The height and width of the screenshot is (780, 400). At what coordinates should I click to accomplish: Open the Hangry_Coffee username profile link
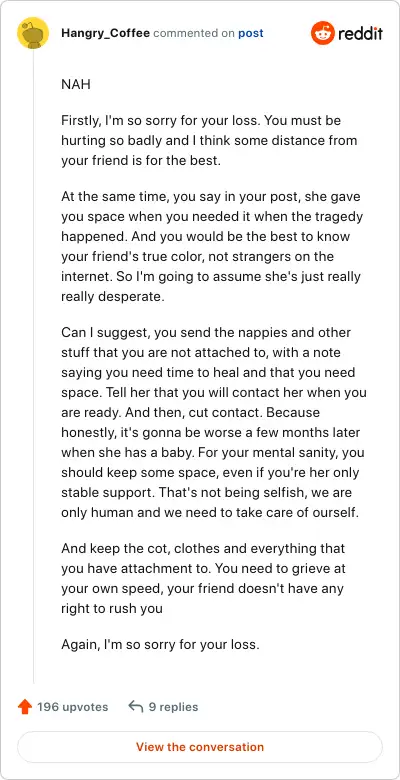pos(105,33)
